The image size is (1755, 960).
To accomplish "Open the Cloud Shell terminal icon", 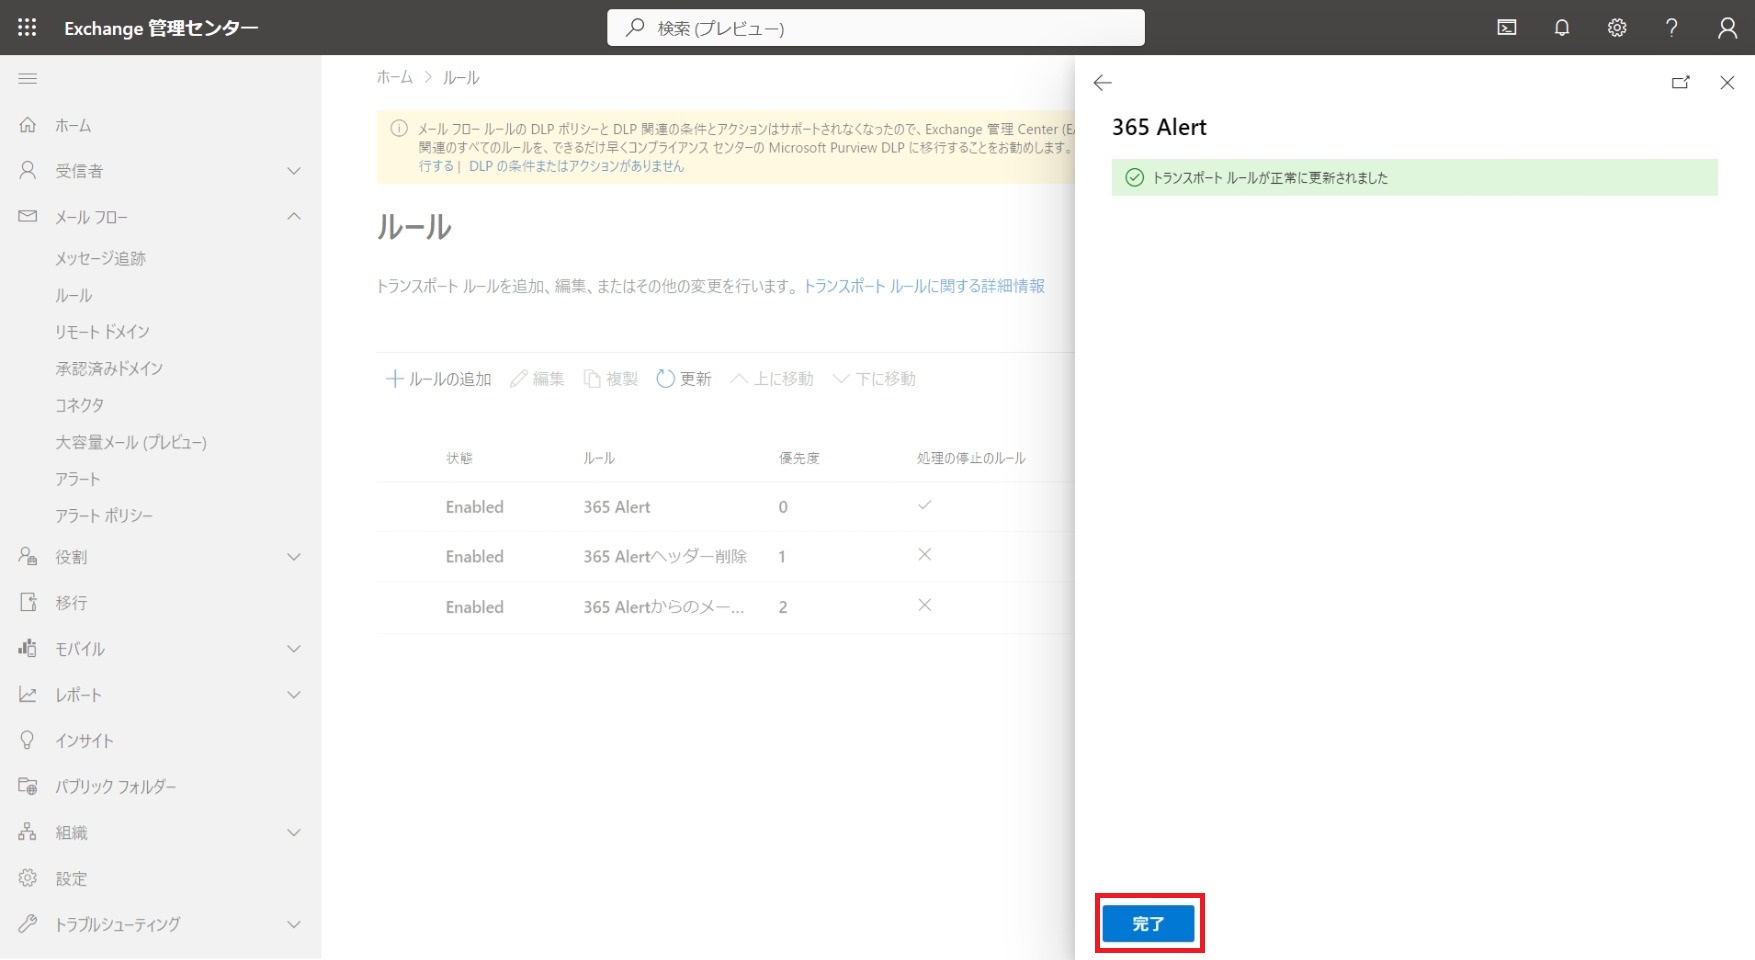I will [1506, 28].
